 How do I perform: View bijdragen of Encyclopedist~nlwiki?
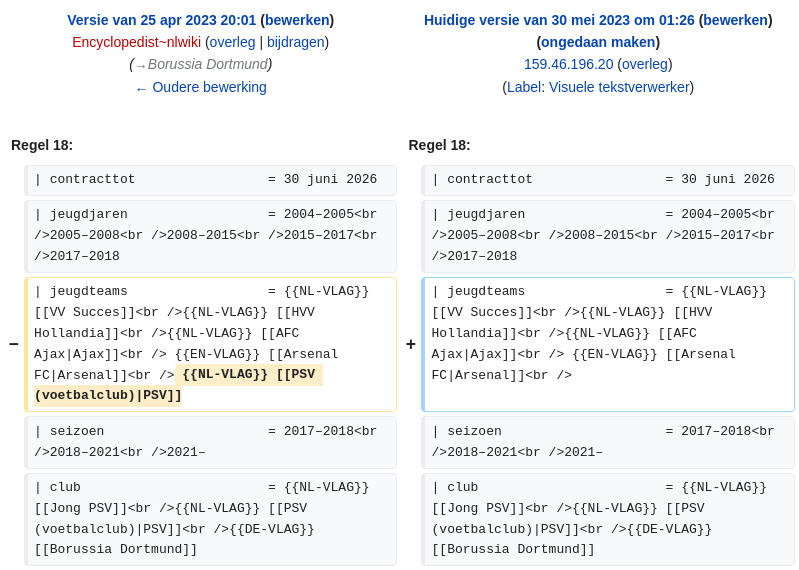(296, 42)
